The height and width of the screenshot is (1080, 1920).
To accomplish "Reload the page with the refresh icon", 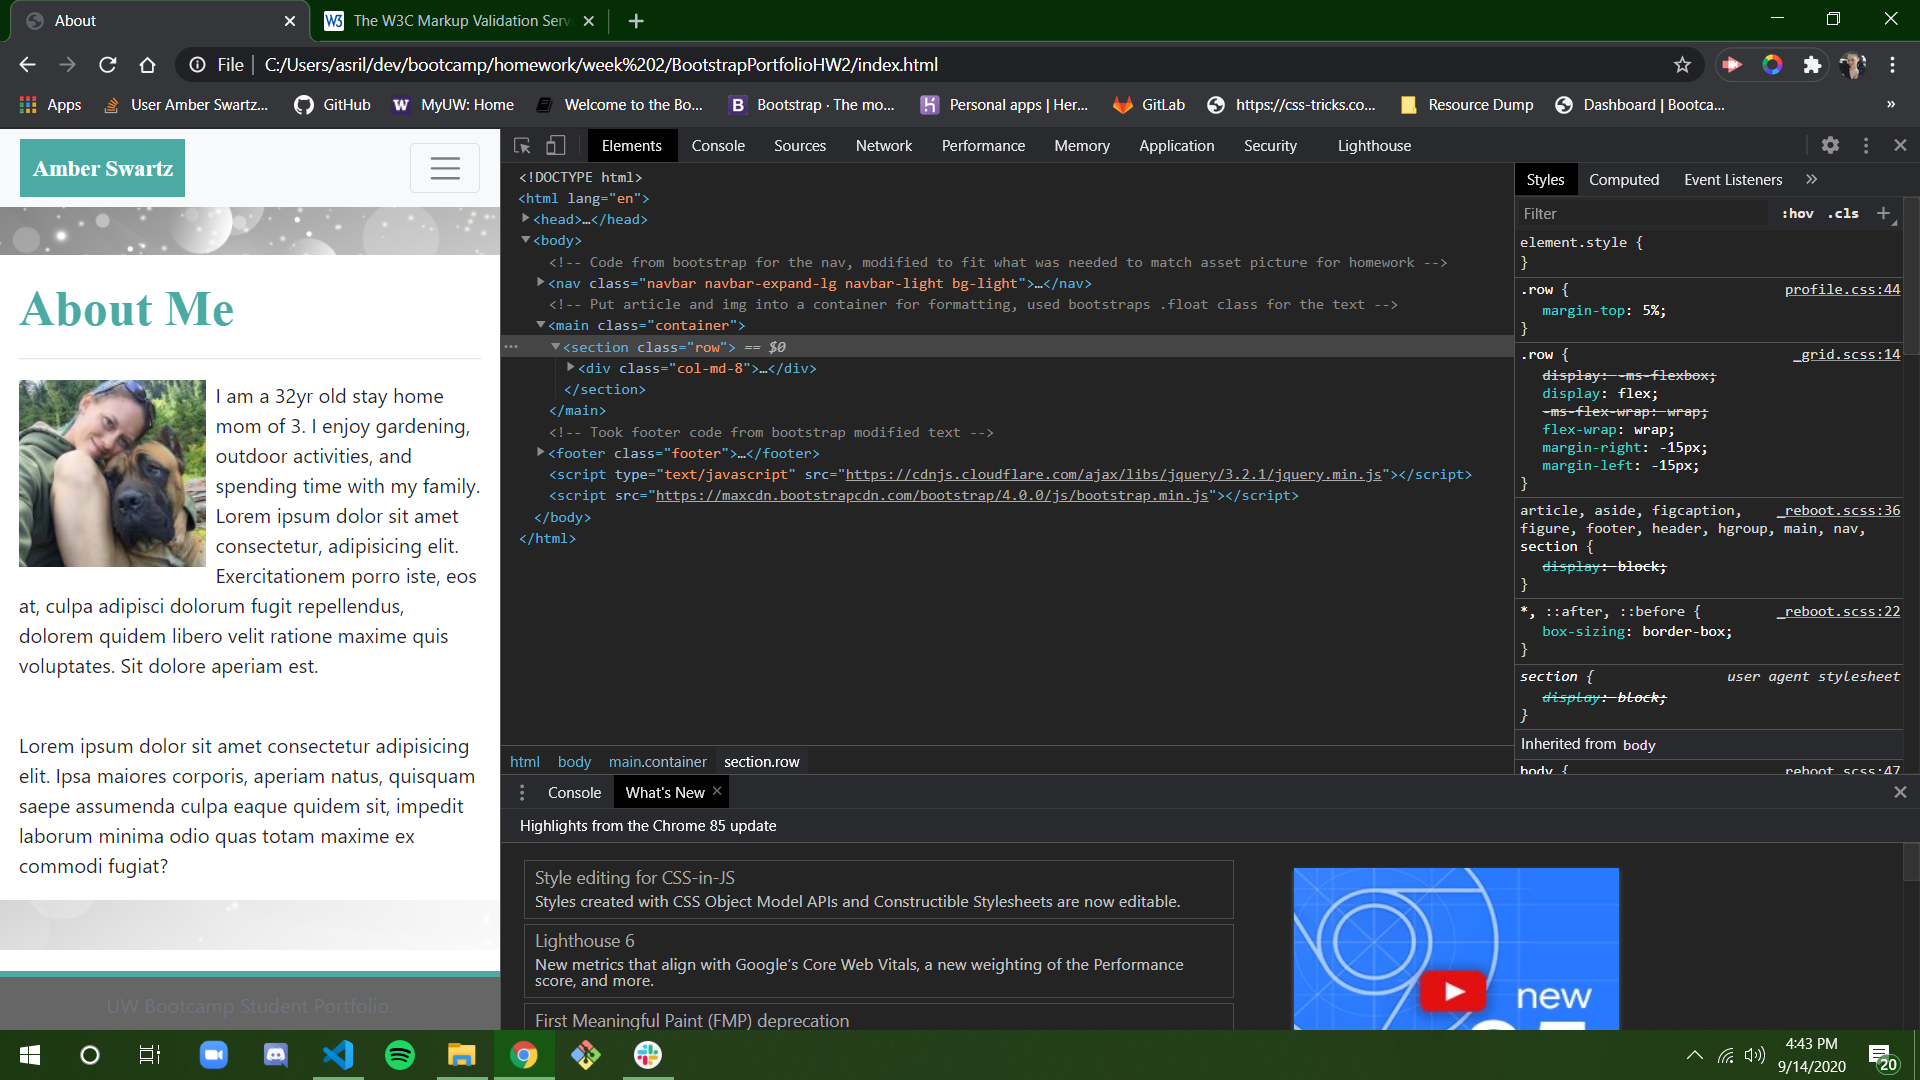I will click(107, 64).
